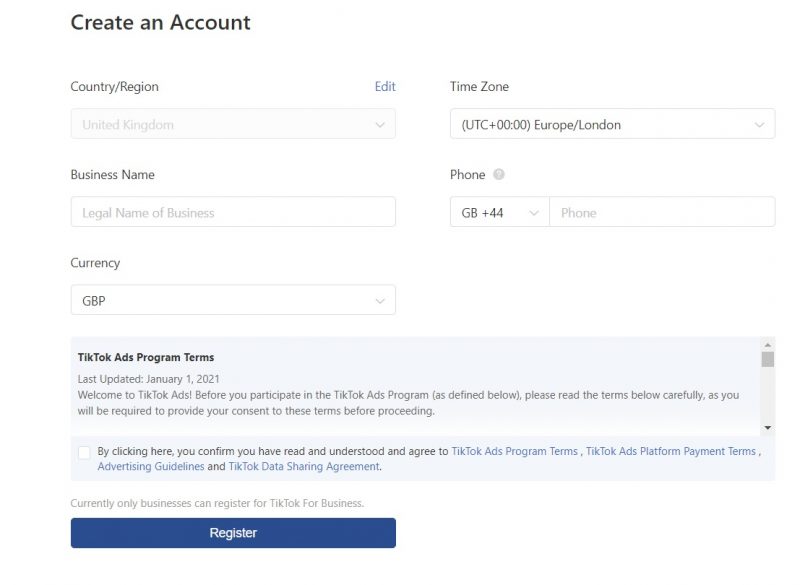800x585 pixels.
Task: Click the Edit link for Country/Region
Action: [x=385, y=87]
